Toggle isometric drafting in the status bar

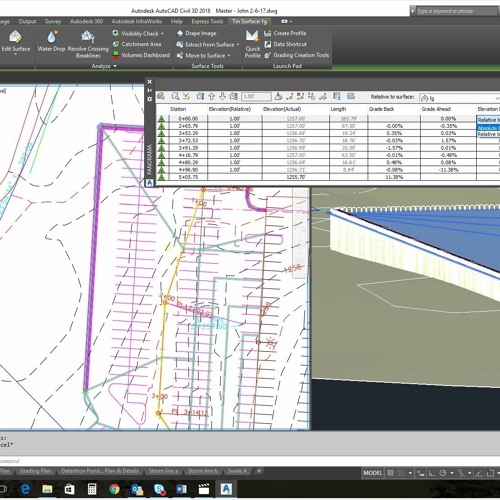[x=461, y=473]
